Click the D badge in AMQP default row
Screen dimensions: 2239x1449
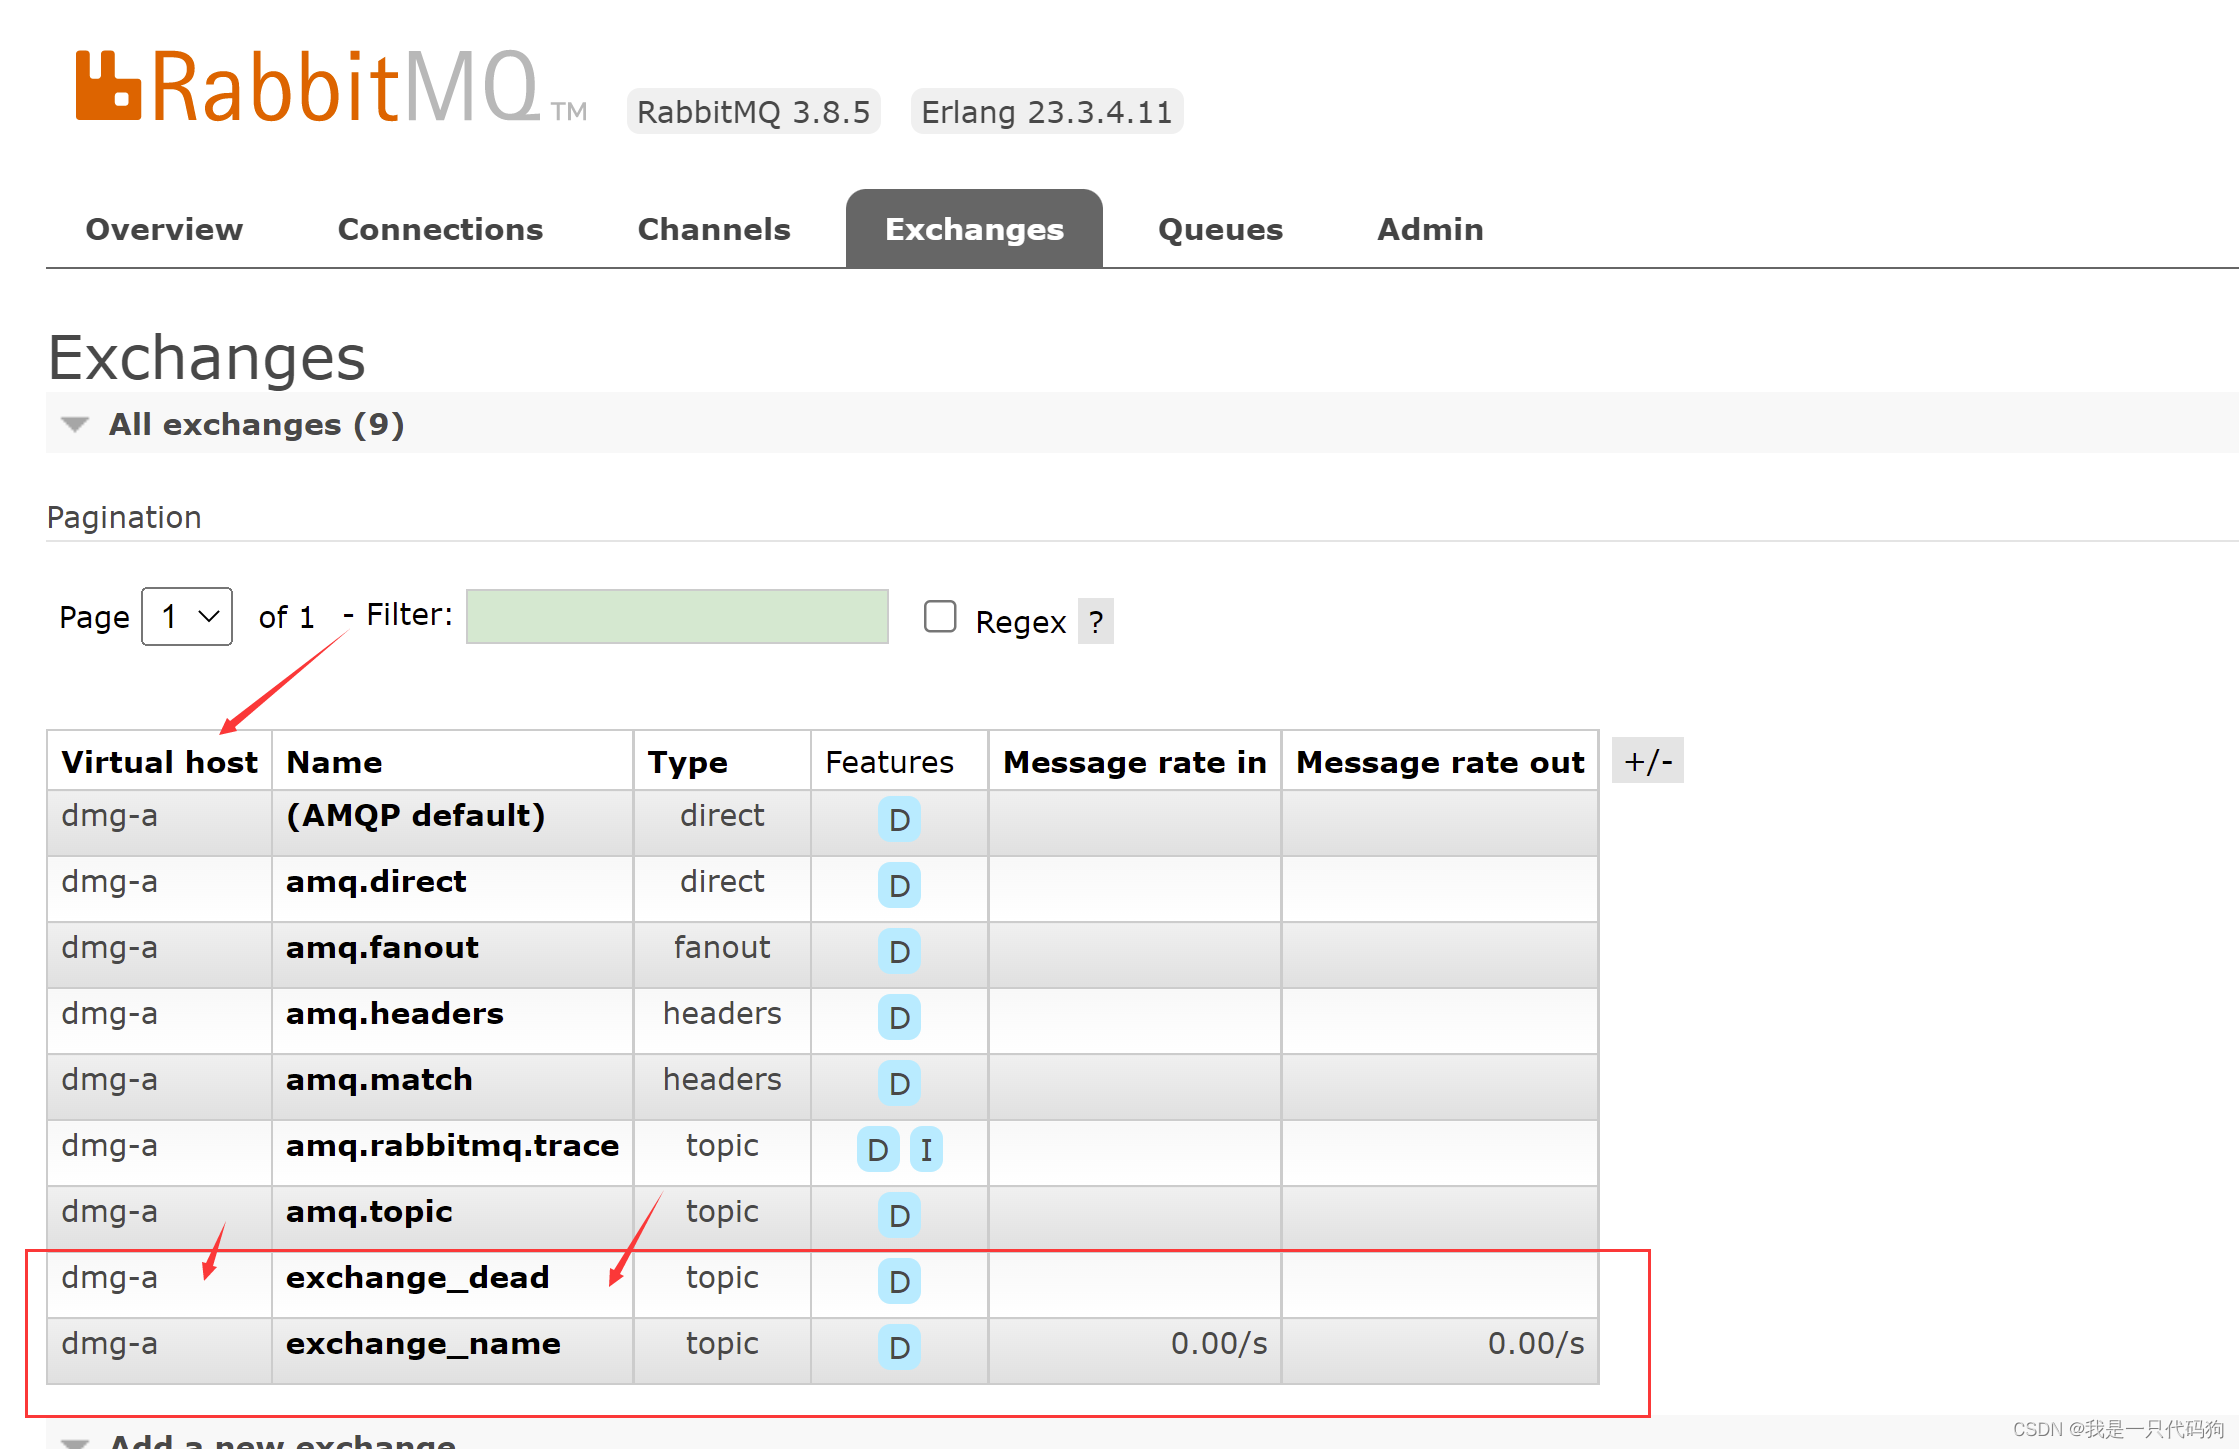[899, 819]
